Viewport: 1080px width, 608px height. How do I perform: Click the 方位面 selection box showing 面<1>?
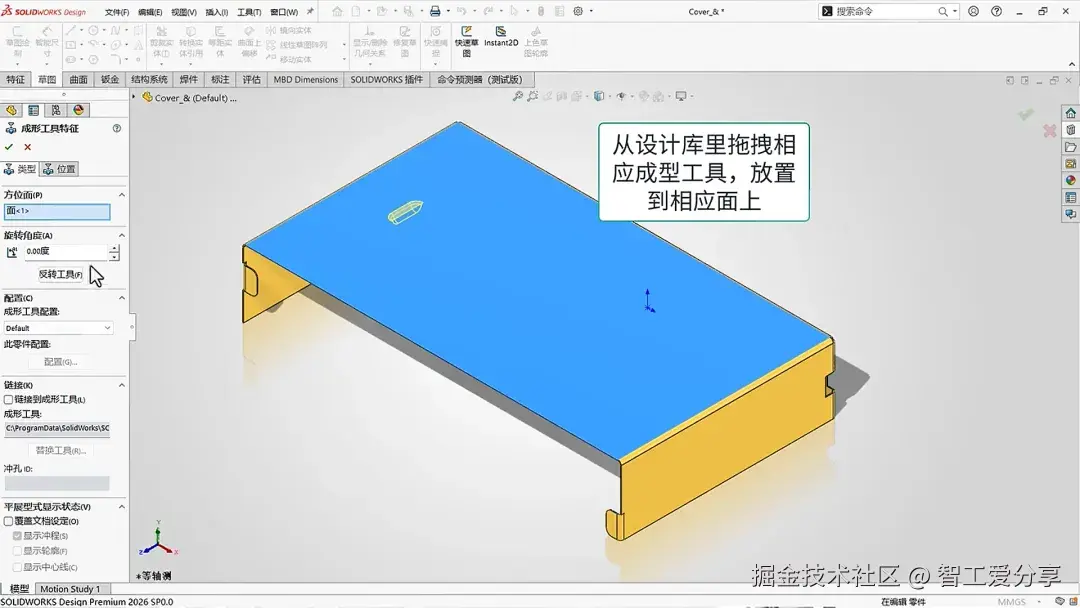[x=57, y=211]
